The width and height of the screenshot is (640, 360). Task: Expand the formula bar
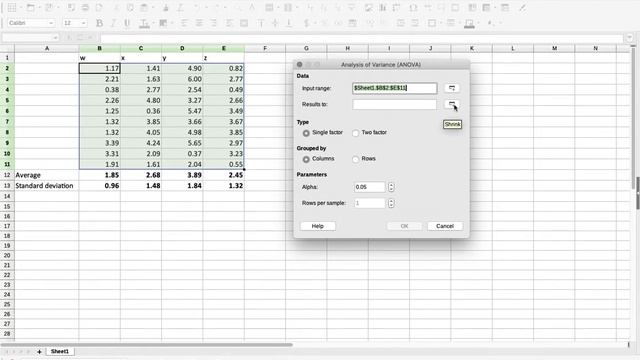click(x=629, y=38)
